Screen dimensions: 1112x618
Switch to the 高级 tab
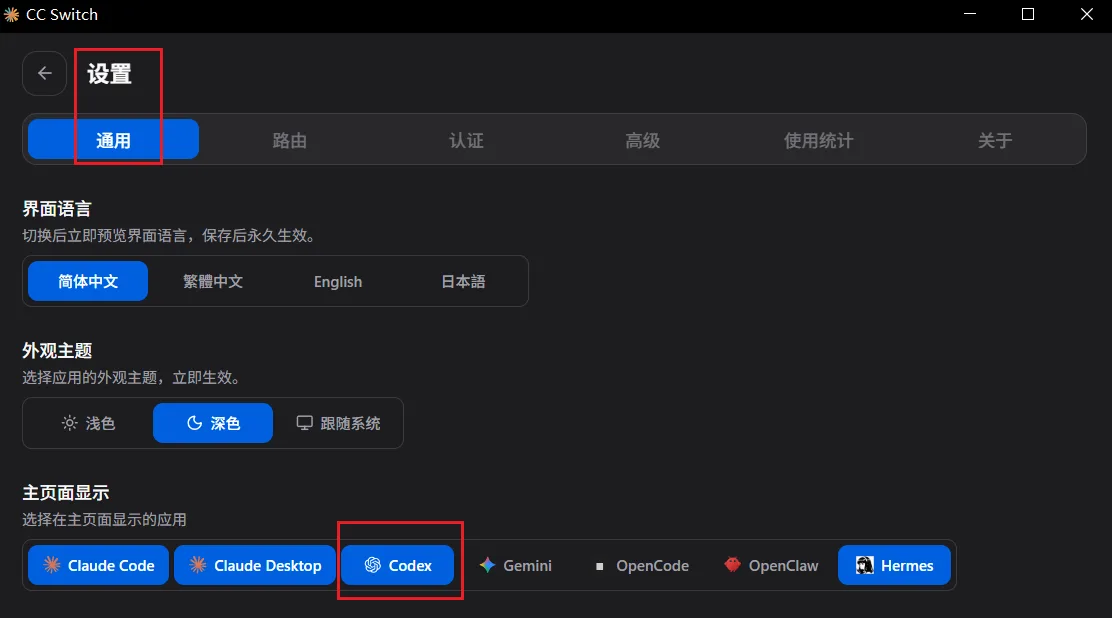(643, 140)
